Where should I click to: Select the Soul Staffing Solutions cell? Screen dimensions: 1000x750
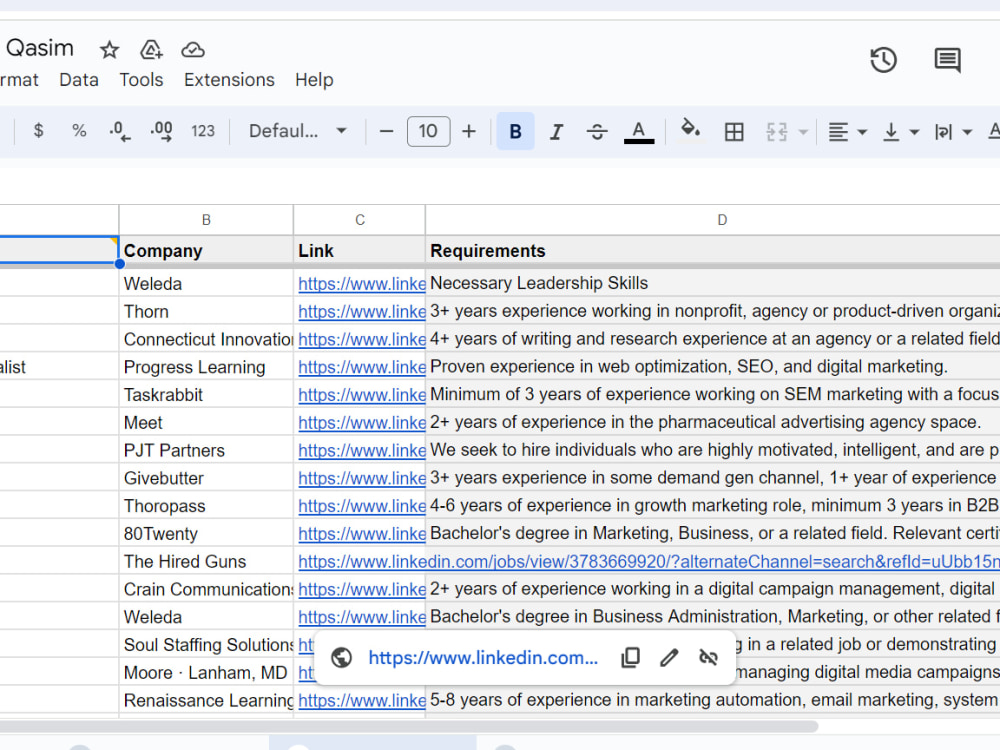pos(206,645)
